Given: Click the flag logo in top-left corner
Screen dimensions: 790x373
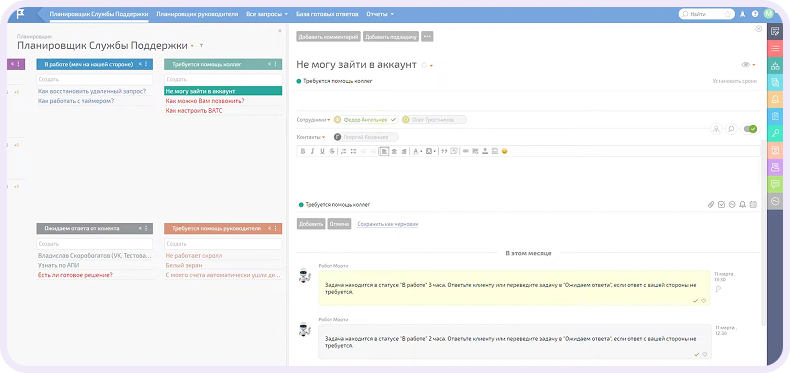Looking at the screenshot, I should tap(20, 14).
